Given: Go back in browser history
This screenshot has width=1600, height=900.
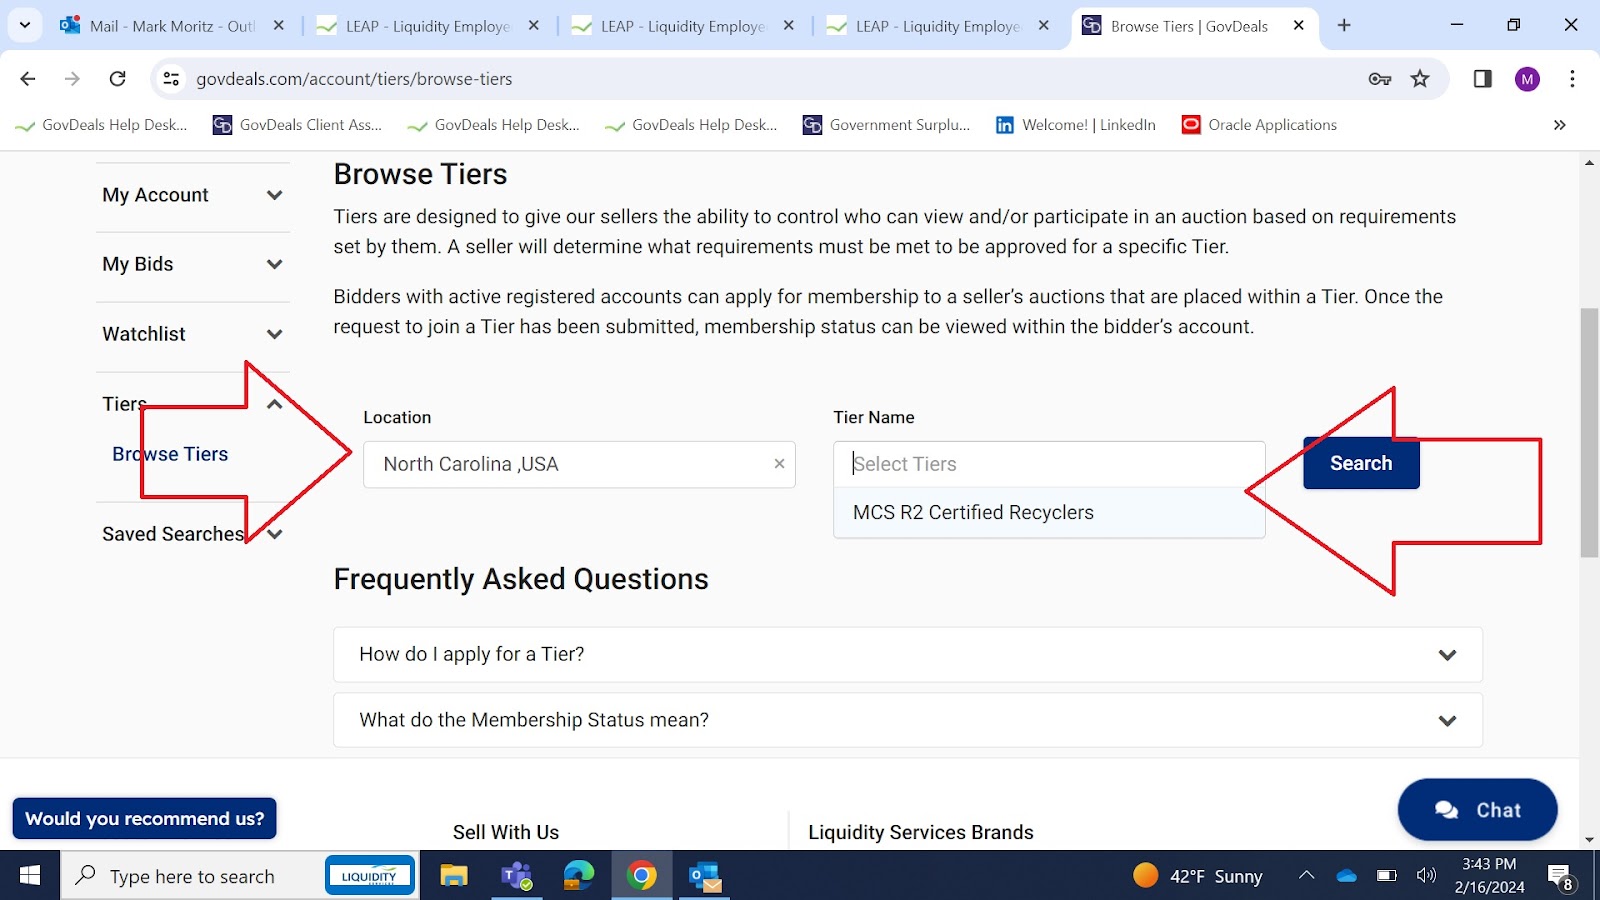Looking at the screenshot, I should point(28,79).
